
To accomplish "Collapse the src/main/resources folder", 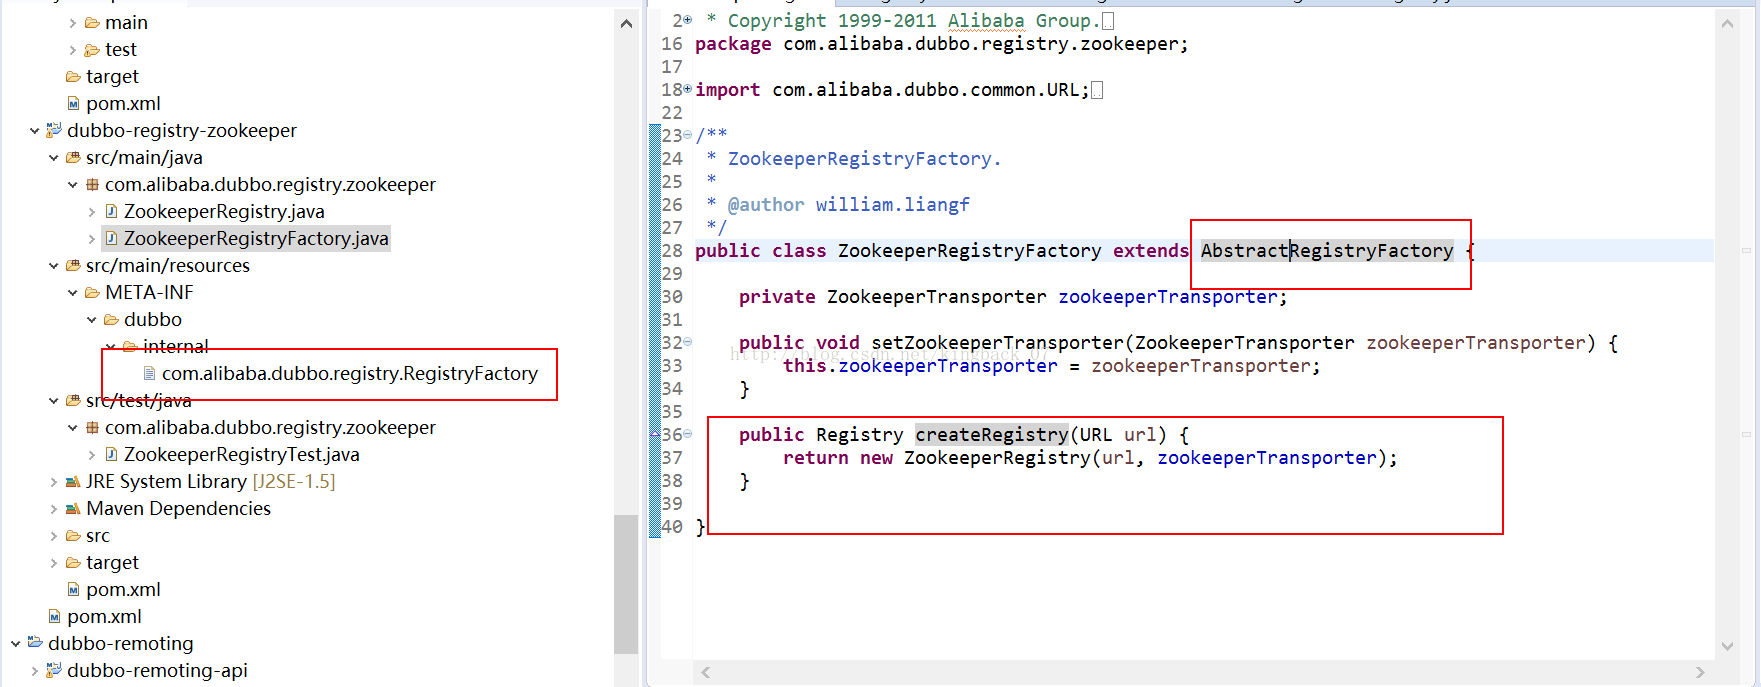I will click(54, 265).
